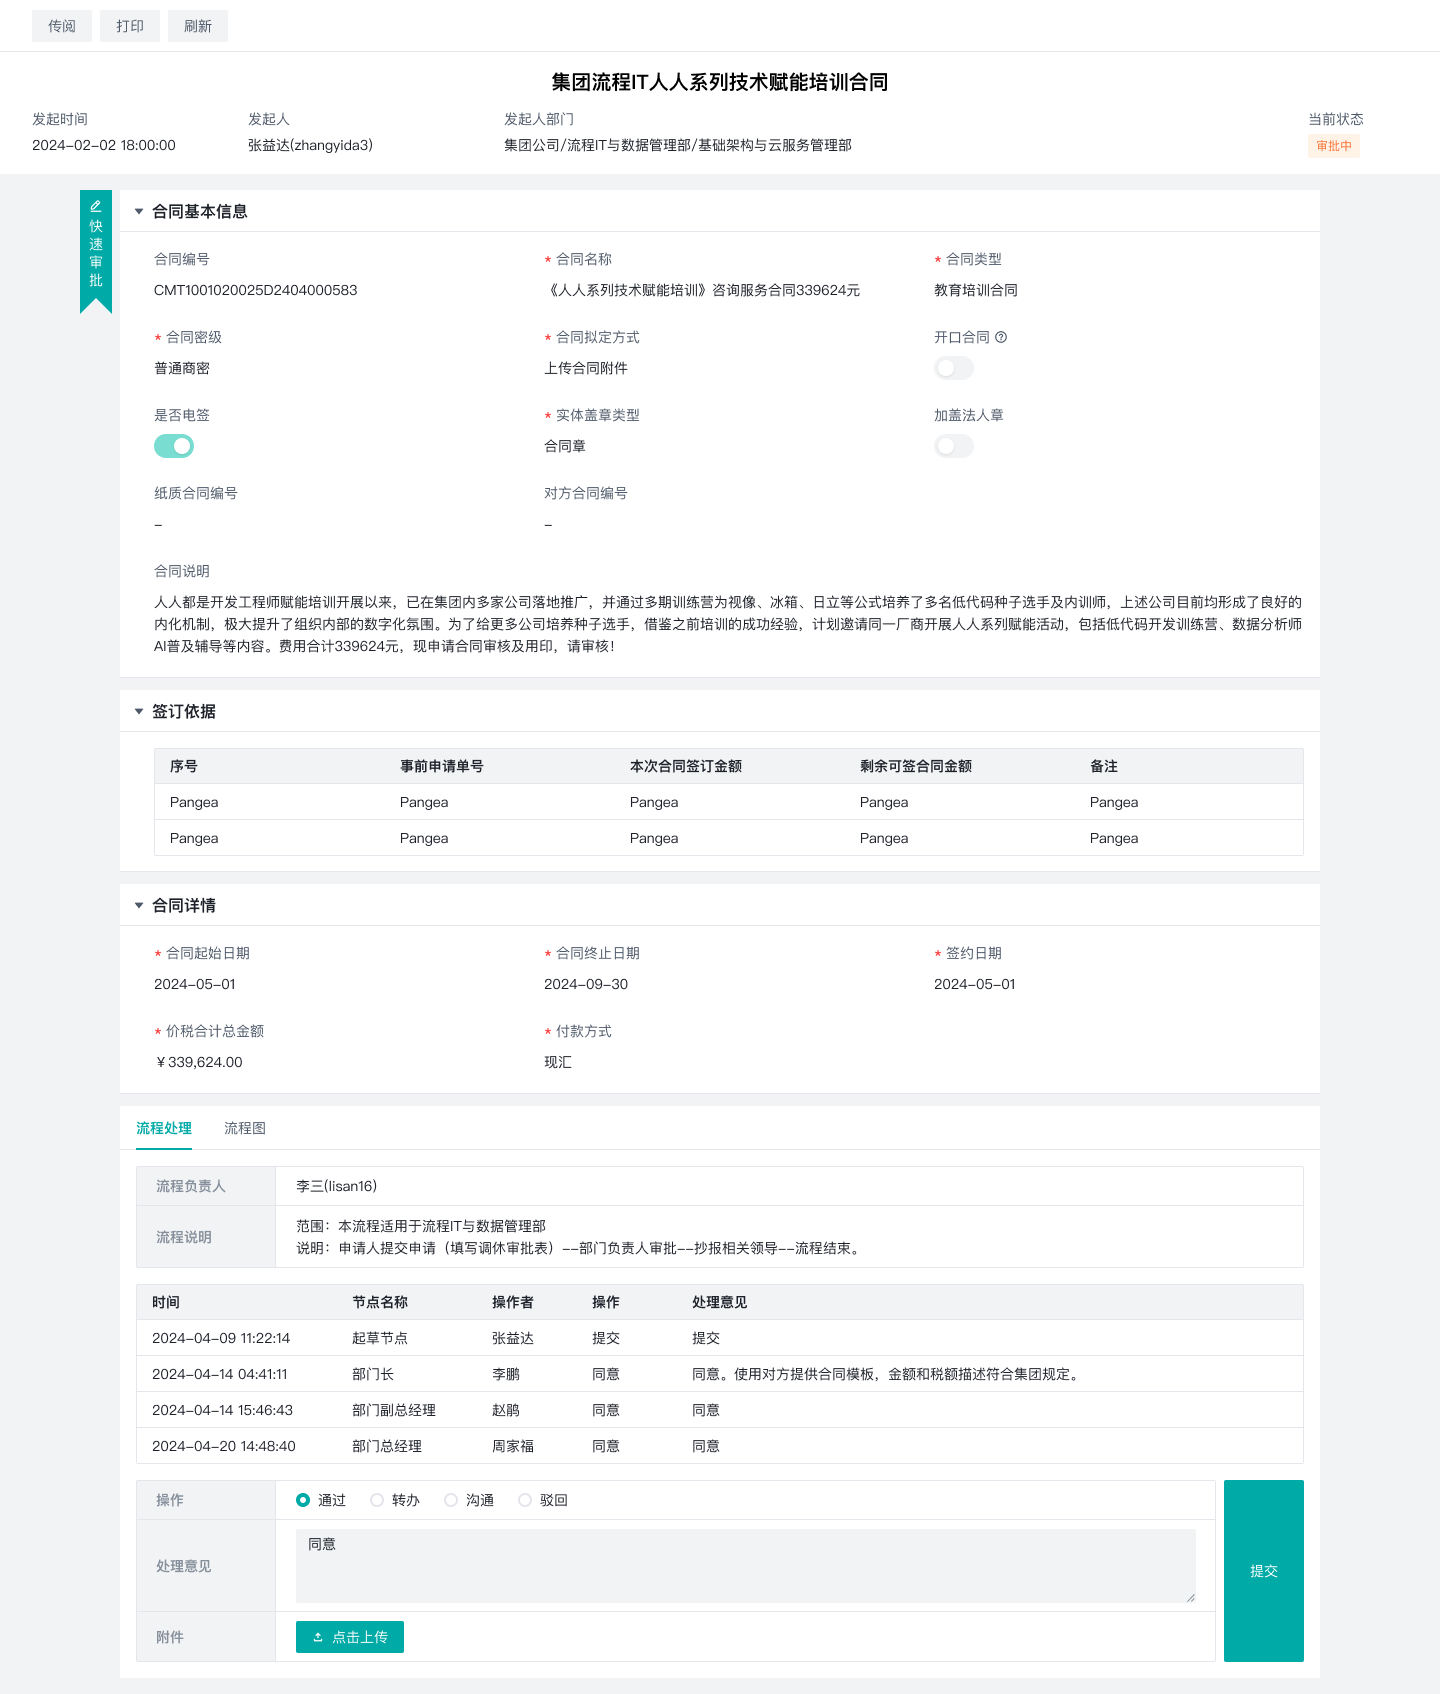1440x1694 pixels.
Task: Select the 沟通 radio option
Action: tap(451, 1500)
